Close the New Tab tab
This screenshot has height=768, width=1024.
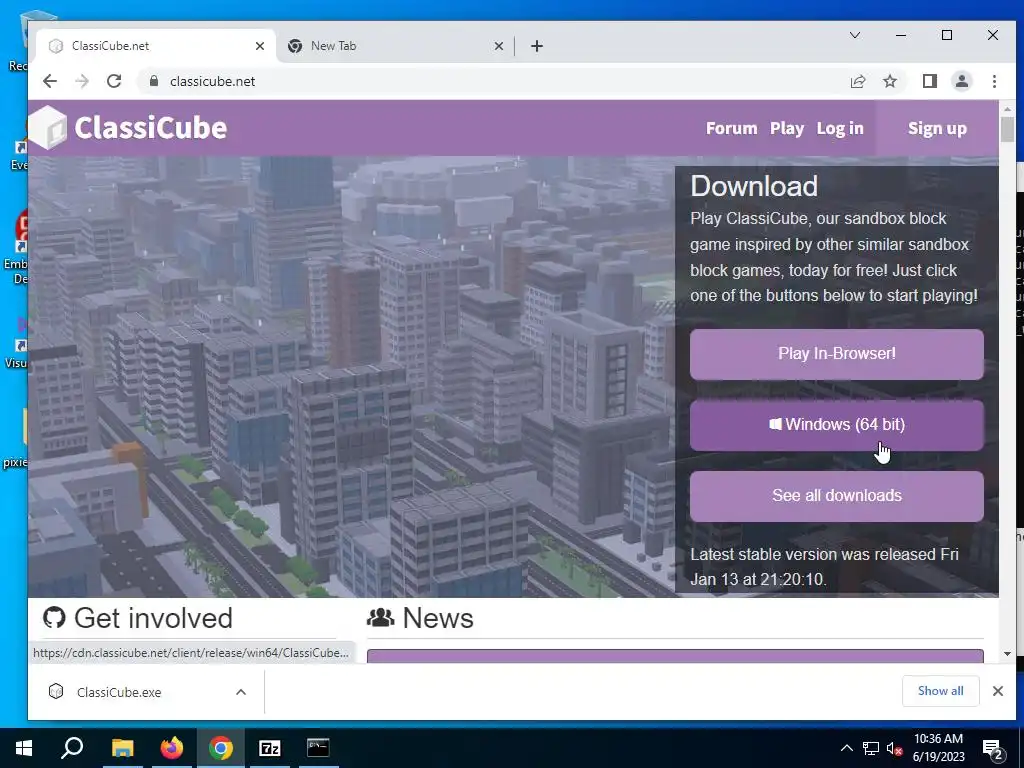click(498, 46)
